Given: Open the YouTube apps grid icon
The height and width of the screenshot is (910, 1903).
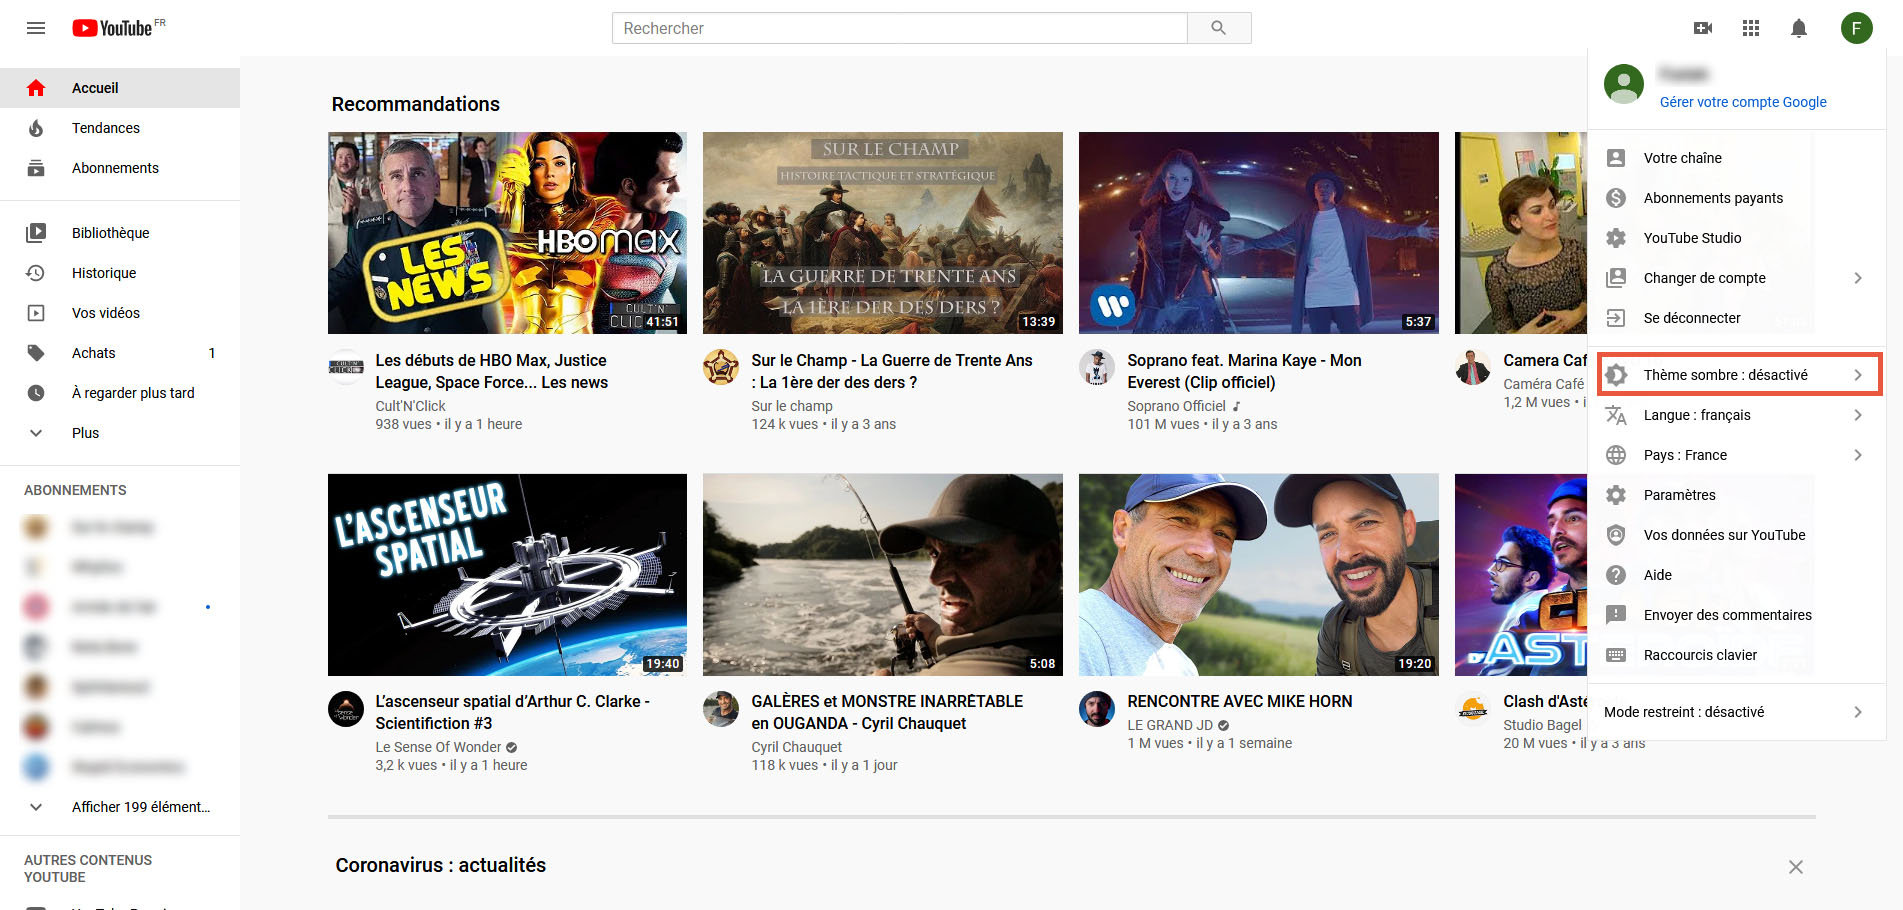Looking at the screenshot, I should tap(1751, 28).
